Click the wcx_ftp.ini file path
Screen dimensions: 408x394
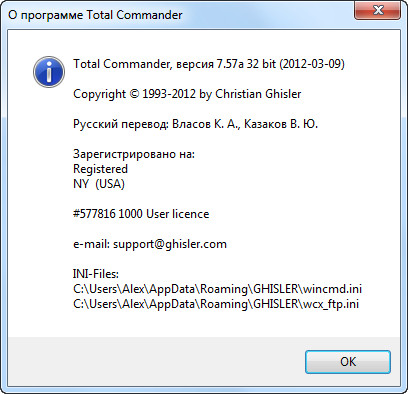tap(216, 304)
